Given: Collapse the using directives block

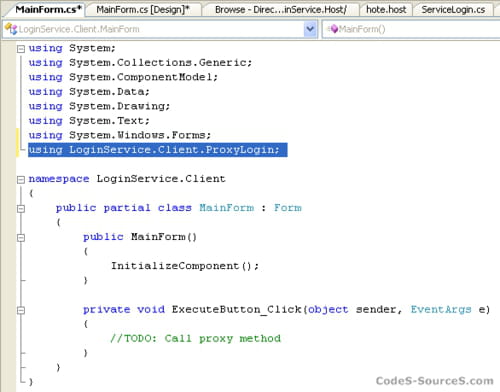Looking at the screenshot, I should click(21, 49).
